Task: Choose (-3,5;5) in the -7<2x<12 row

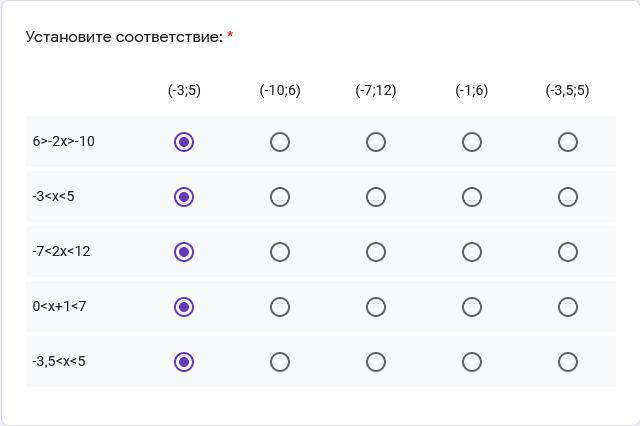Action: [568, 252]
